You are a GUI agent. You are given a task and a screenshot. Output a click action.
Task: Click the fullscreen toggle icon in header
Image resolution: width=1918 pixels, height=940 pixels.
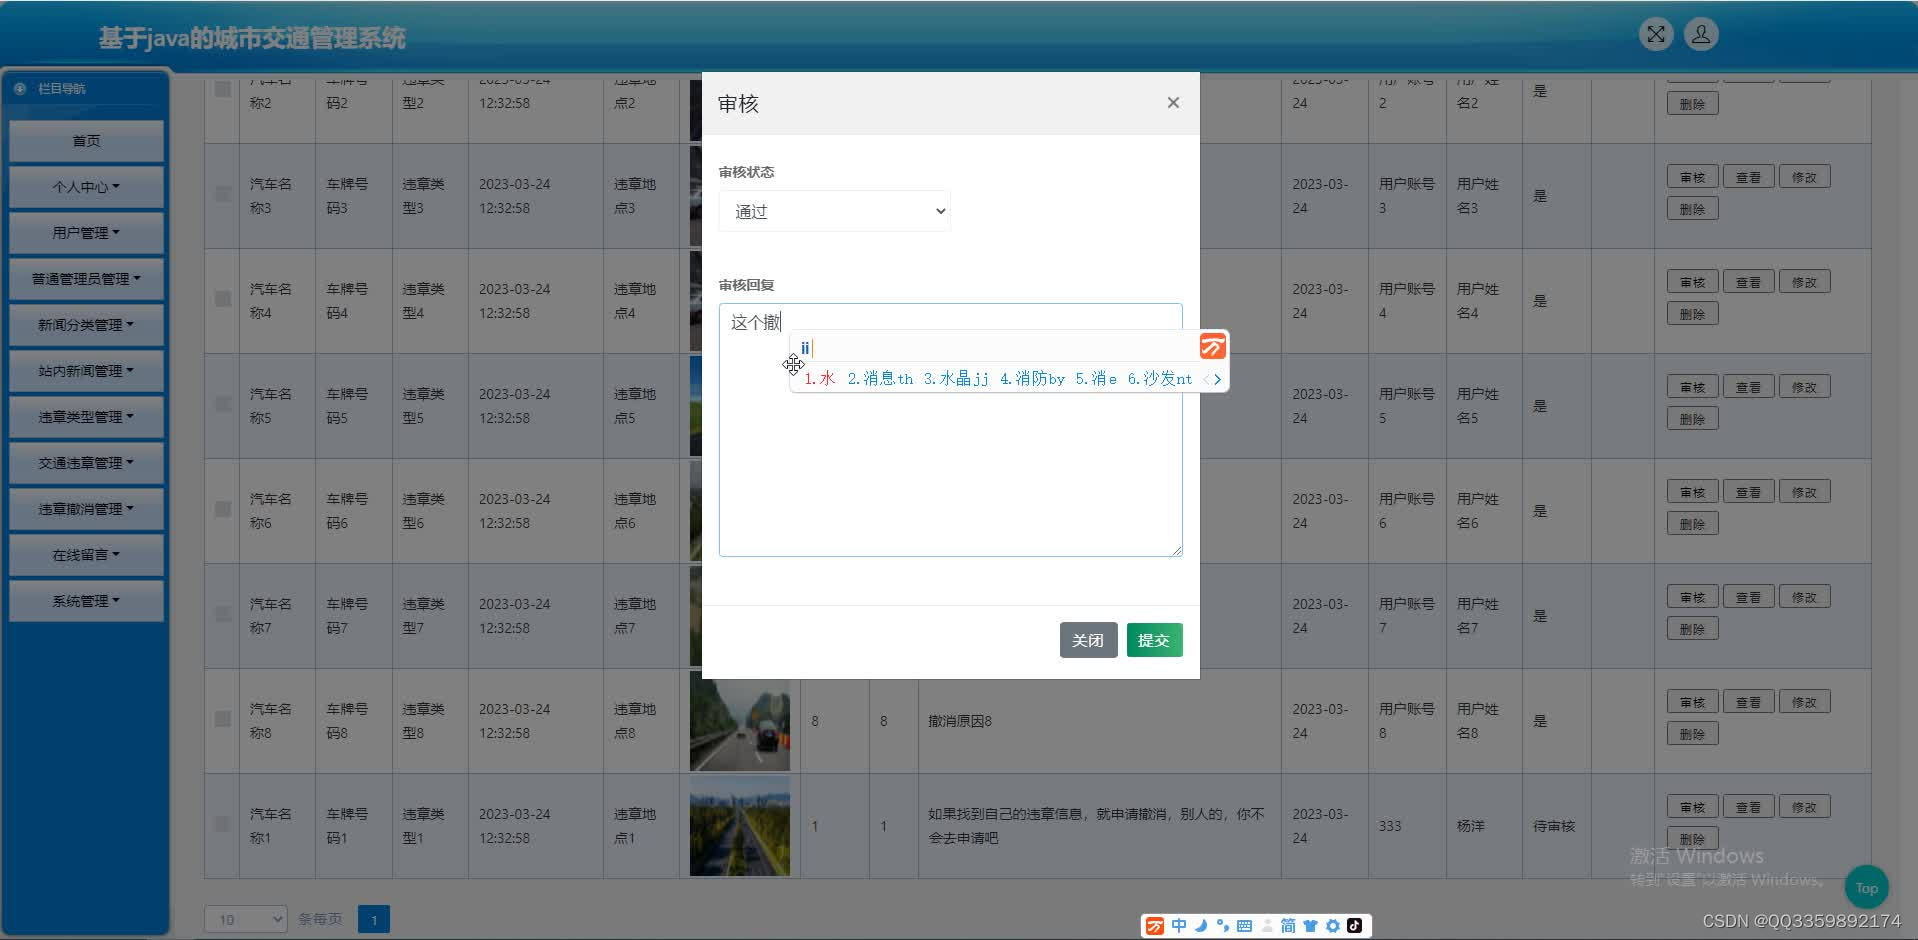point(1656,35)
